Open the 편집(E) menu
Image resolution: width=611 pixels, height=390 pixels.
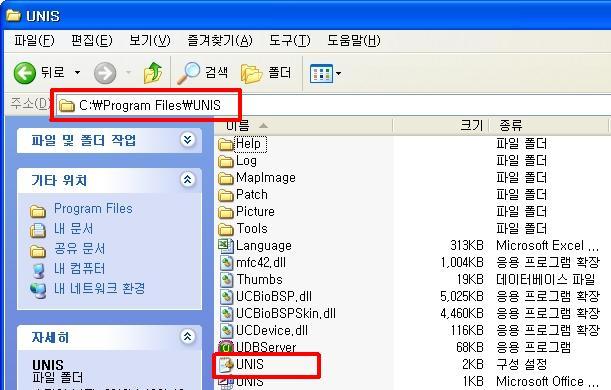point(92,40)
